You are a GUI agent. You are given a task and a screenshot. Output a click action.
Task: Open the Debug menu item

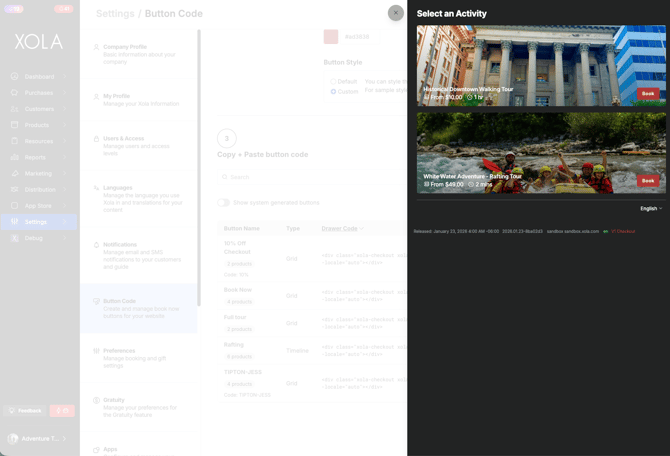[x=39, y=238]
